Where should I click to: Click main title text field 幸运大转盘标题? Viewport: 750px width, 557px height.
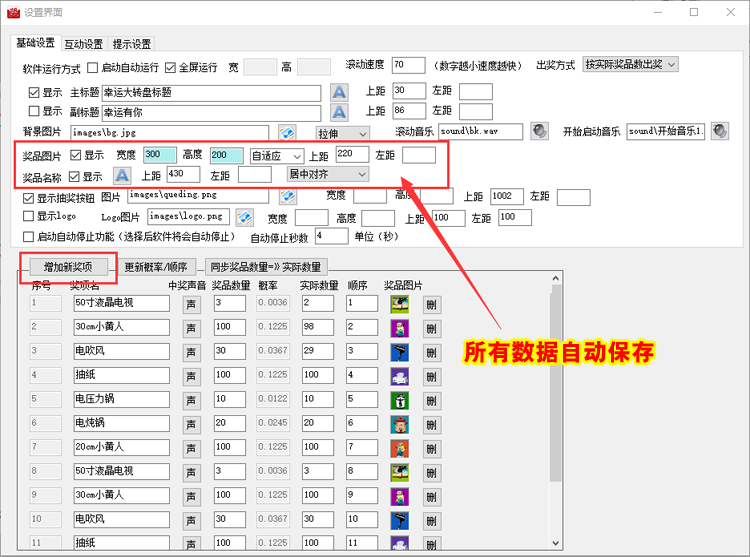211,93
